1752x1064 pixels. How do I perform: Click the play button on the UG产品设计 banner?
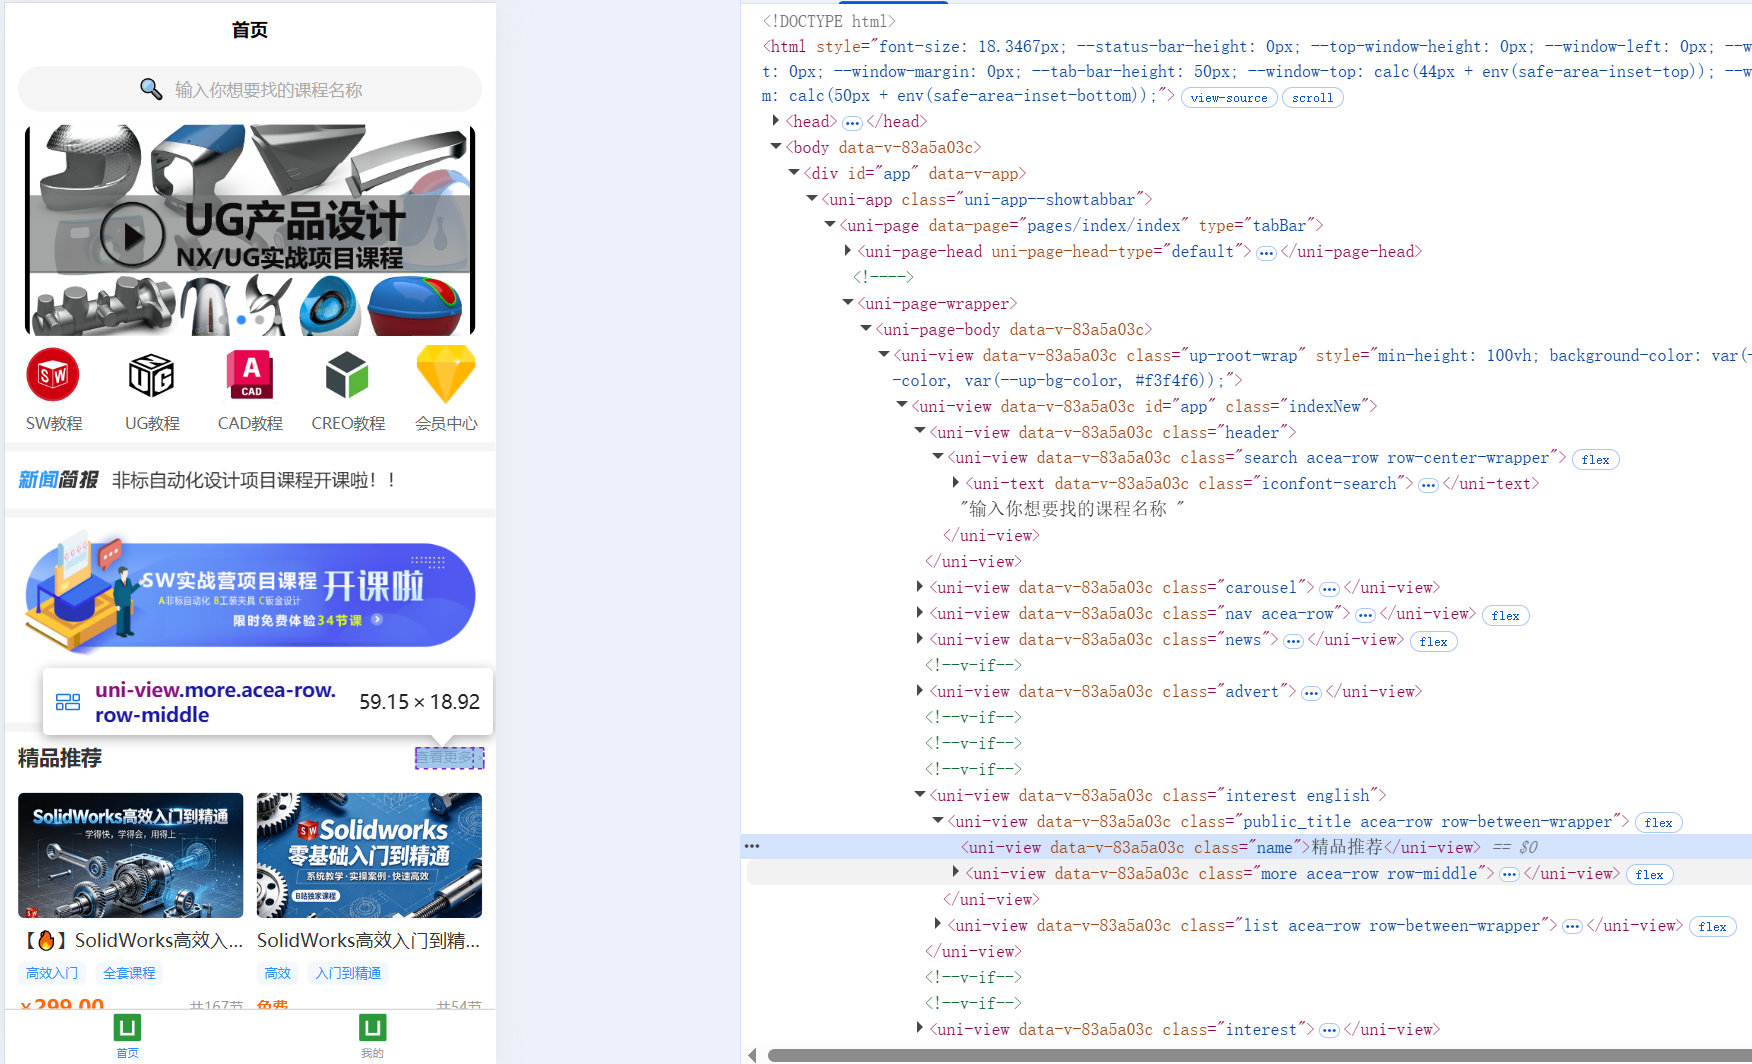[x=132, y=234]
